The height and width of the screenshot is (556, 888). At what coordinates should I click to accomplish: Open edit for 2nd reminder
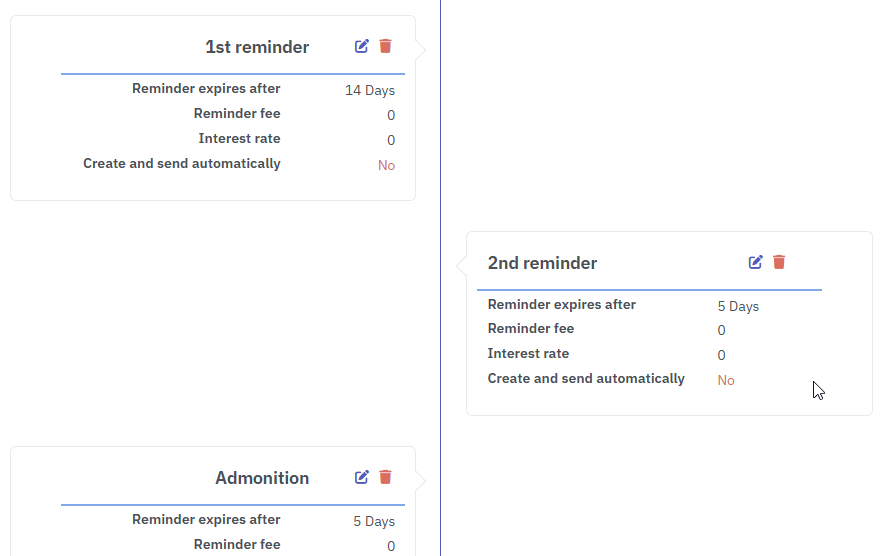pyautogui.click(x=755, y=262)
